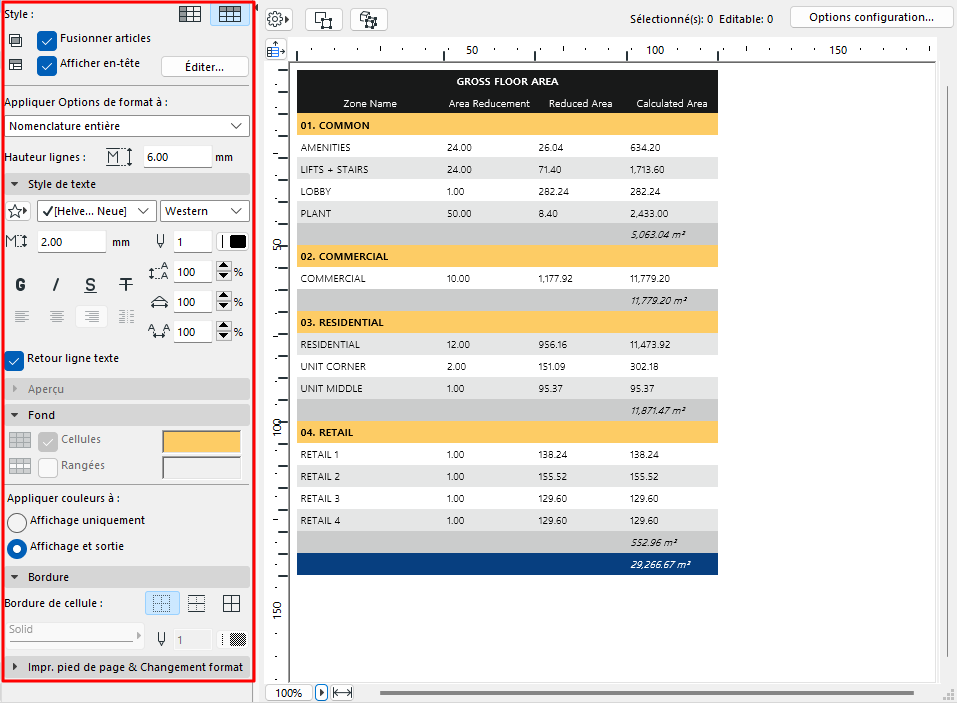
Task: Select Affichage uniquement radio option
Action: [x=17, y=522]
